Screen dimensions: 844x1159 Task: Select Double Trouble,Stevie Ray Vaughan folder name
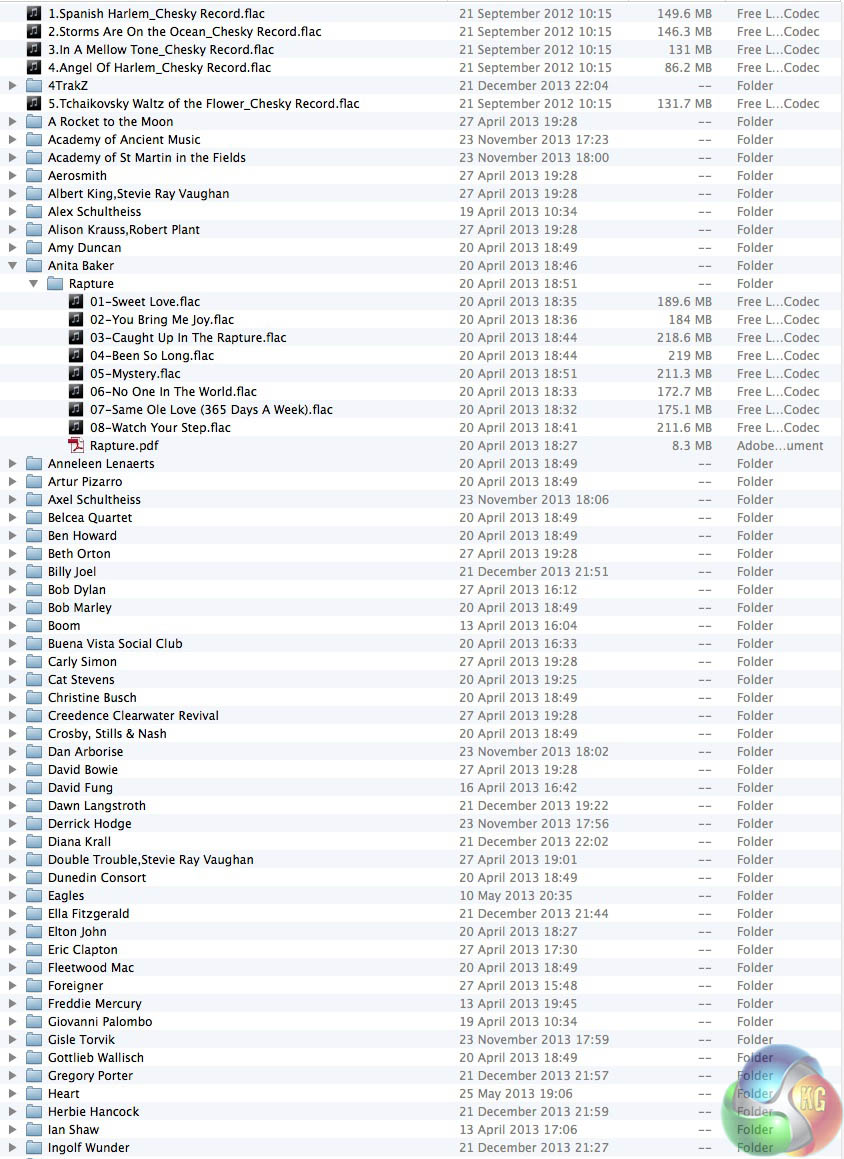tap(151, 860)
